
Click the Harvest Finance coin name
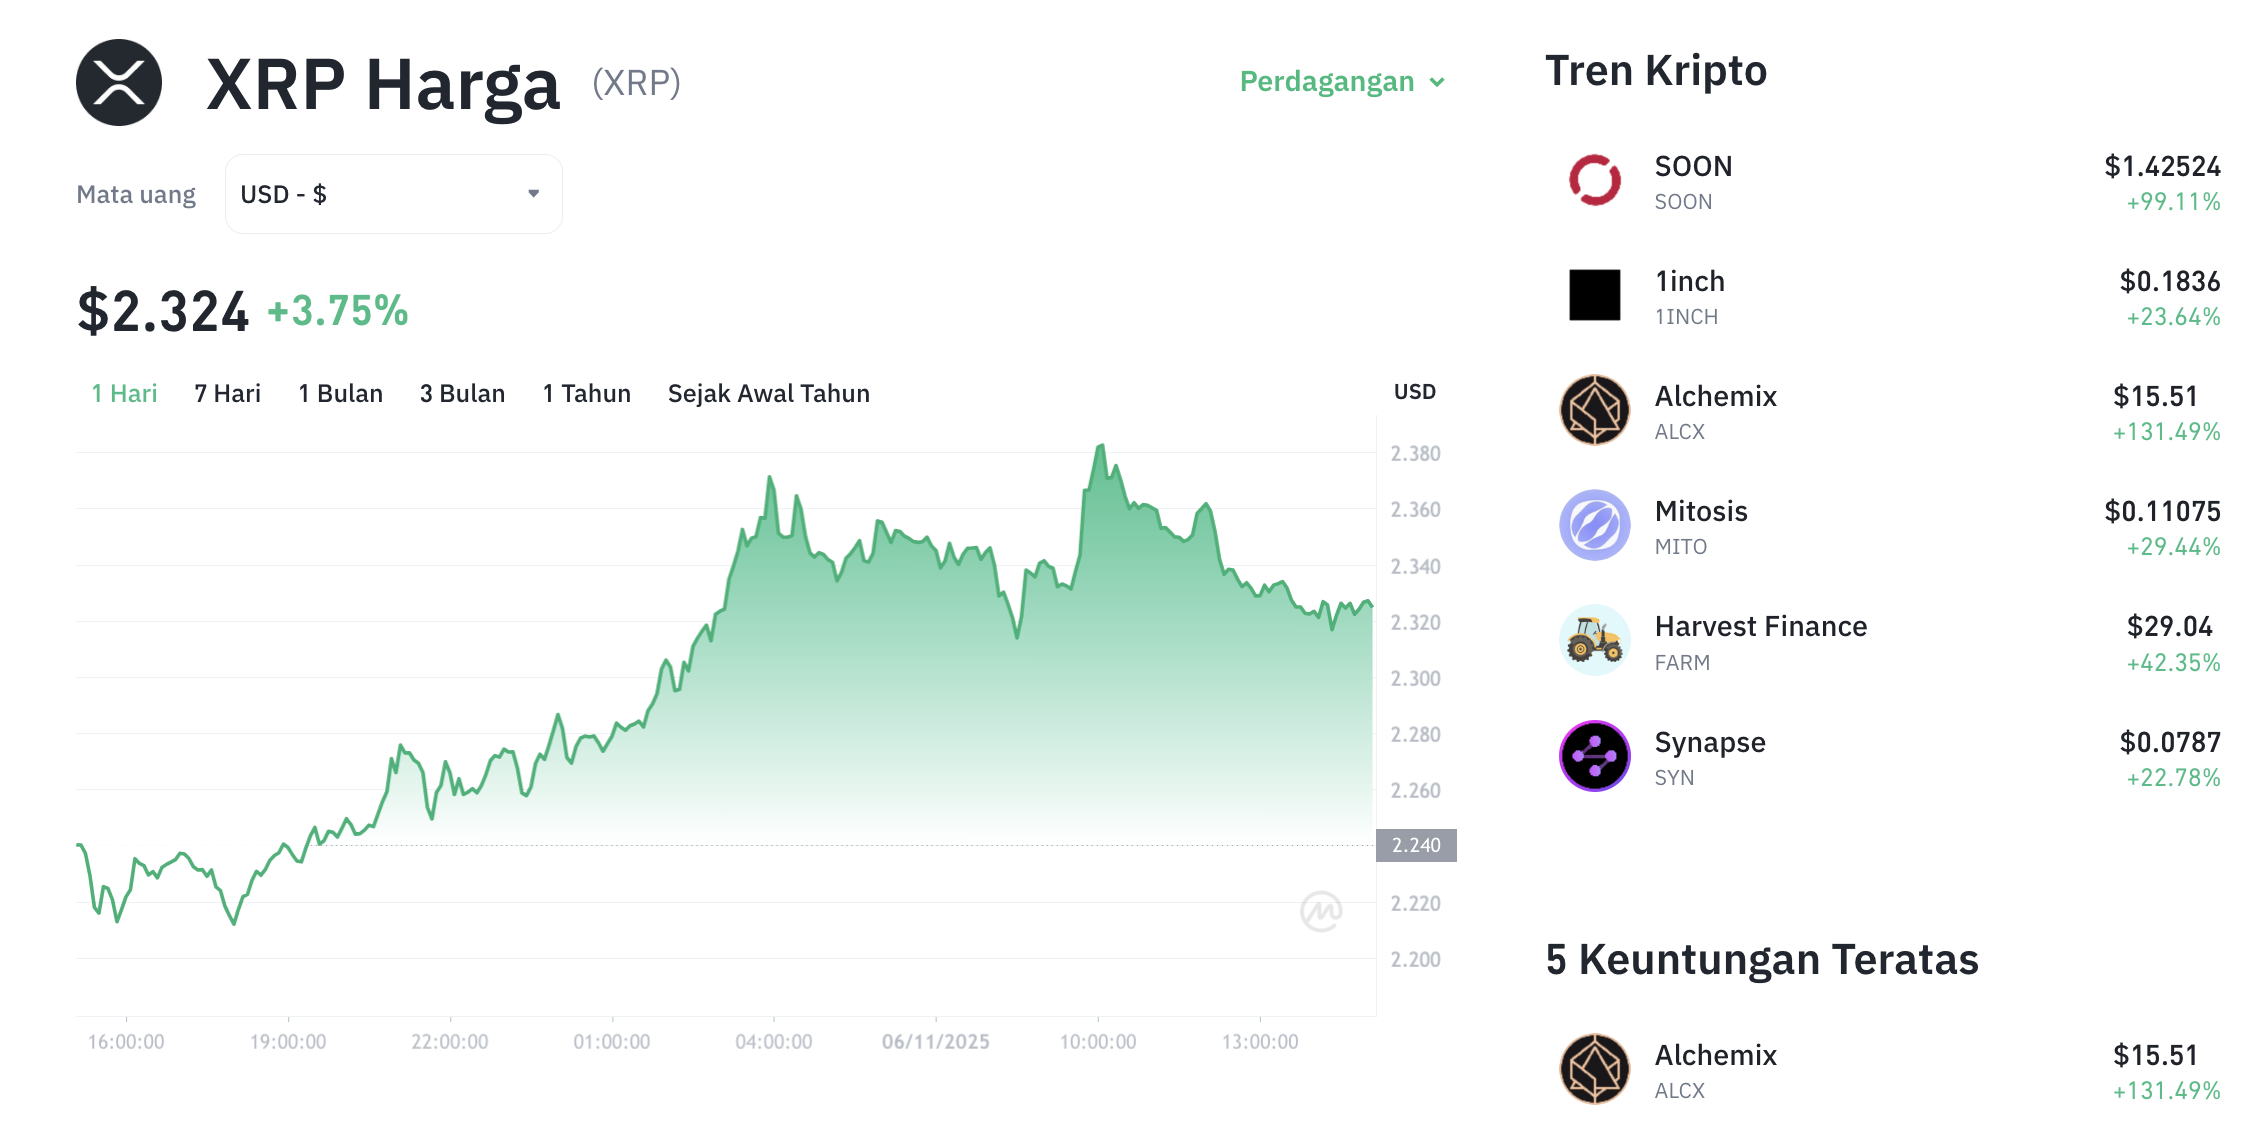(1761, 626)
